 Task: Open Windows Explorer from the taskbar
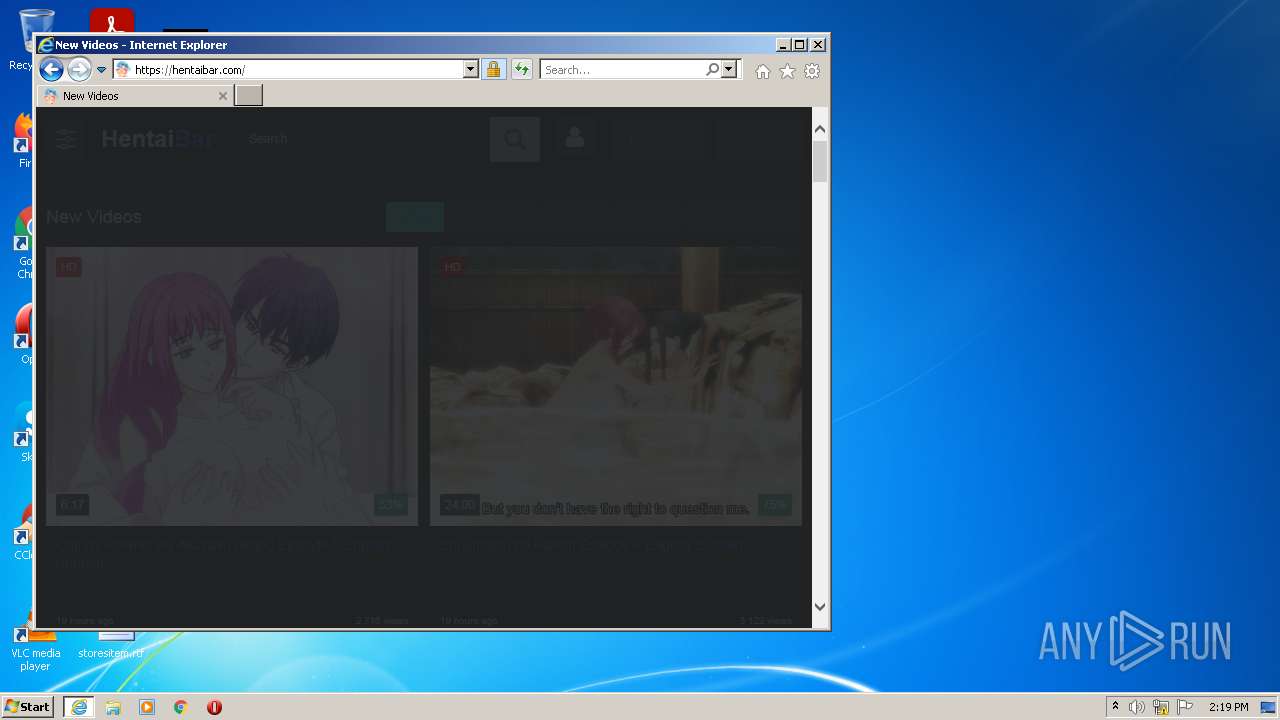coord(113,707)
